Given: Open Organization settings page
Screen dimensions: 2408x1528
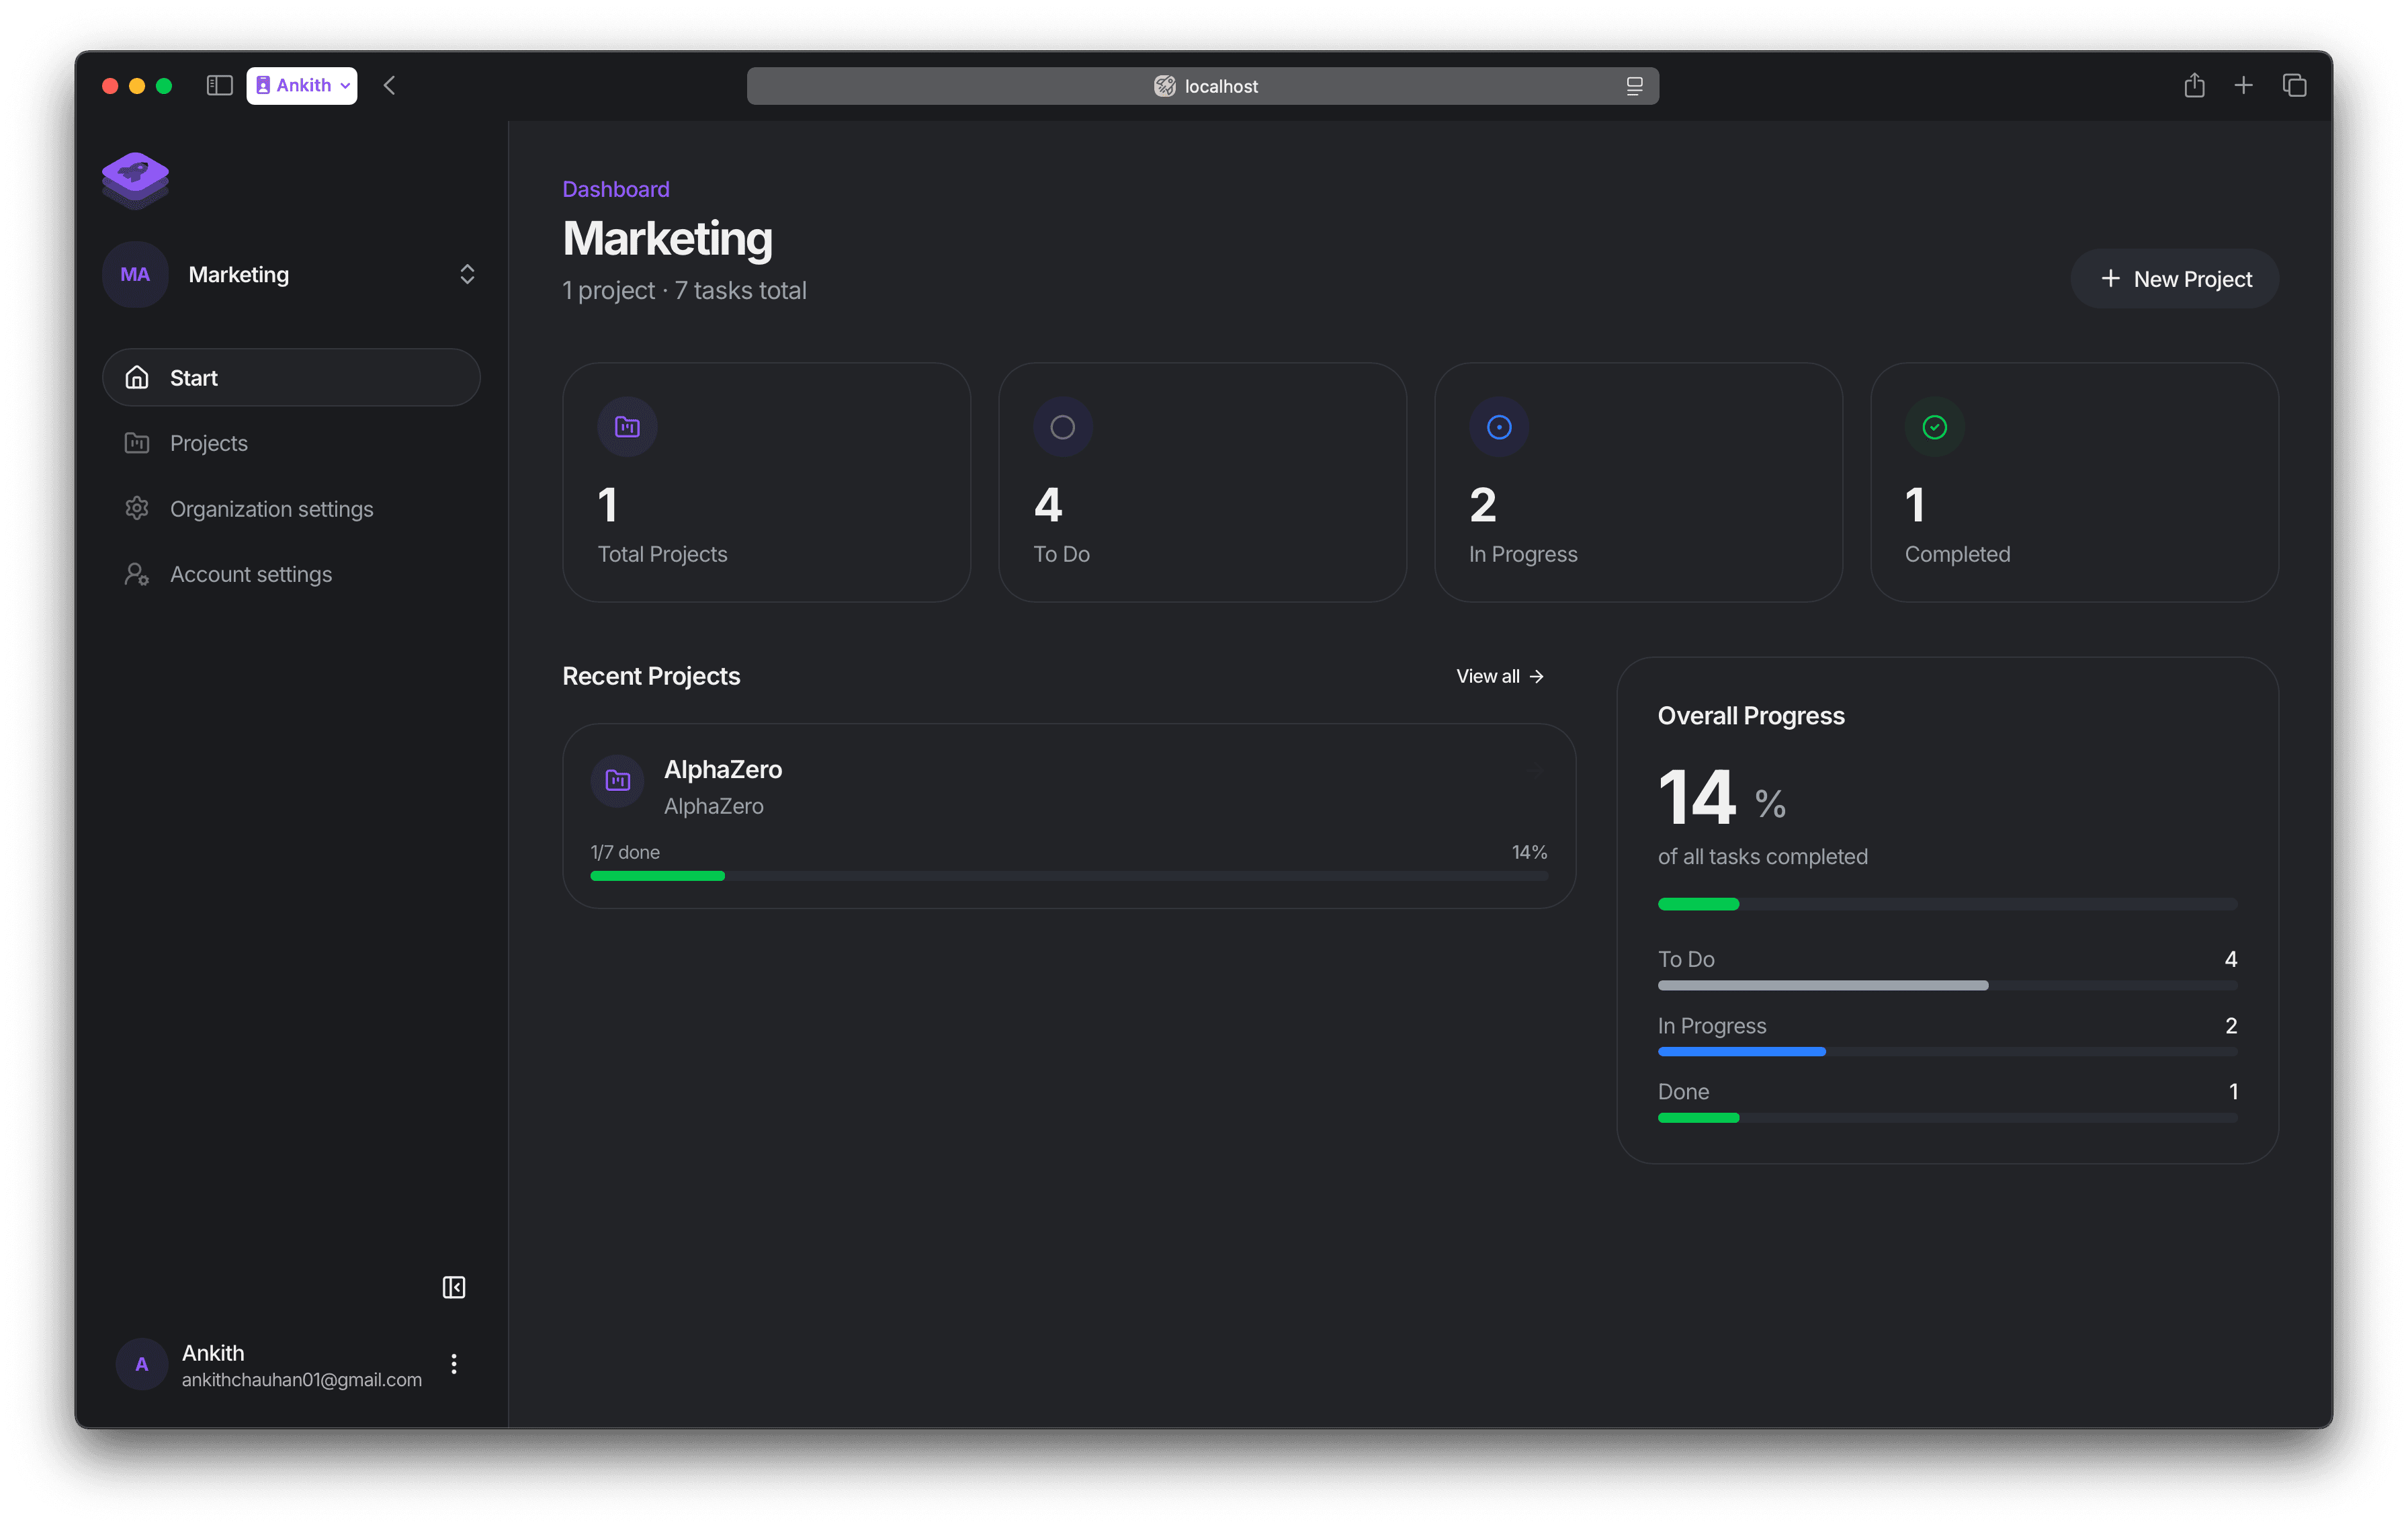Looking at the screenshot, I should pos(271,509).
